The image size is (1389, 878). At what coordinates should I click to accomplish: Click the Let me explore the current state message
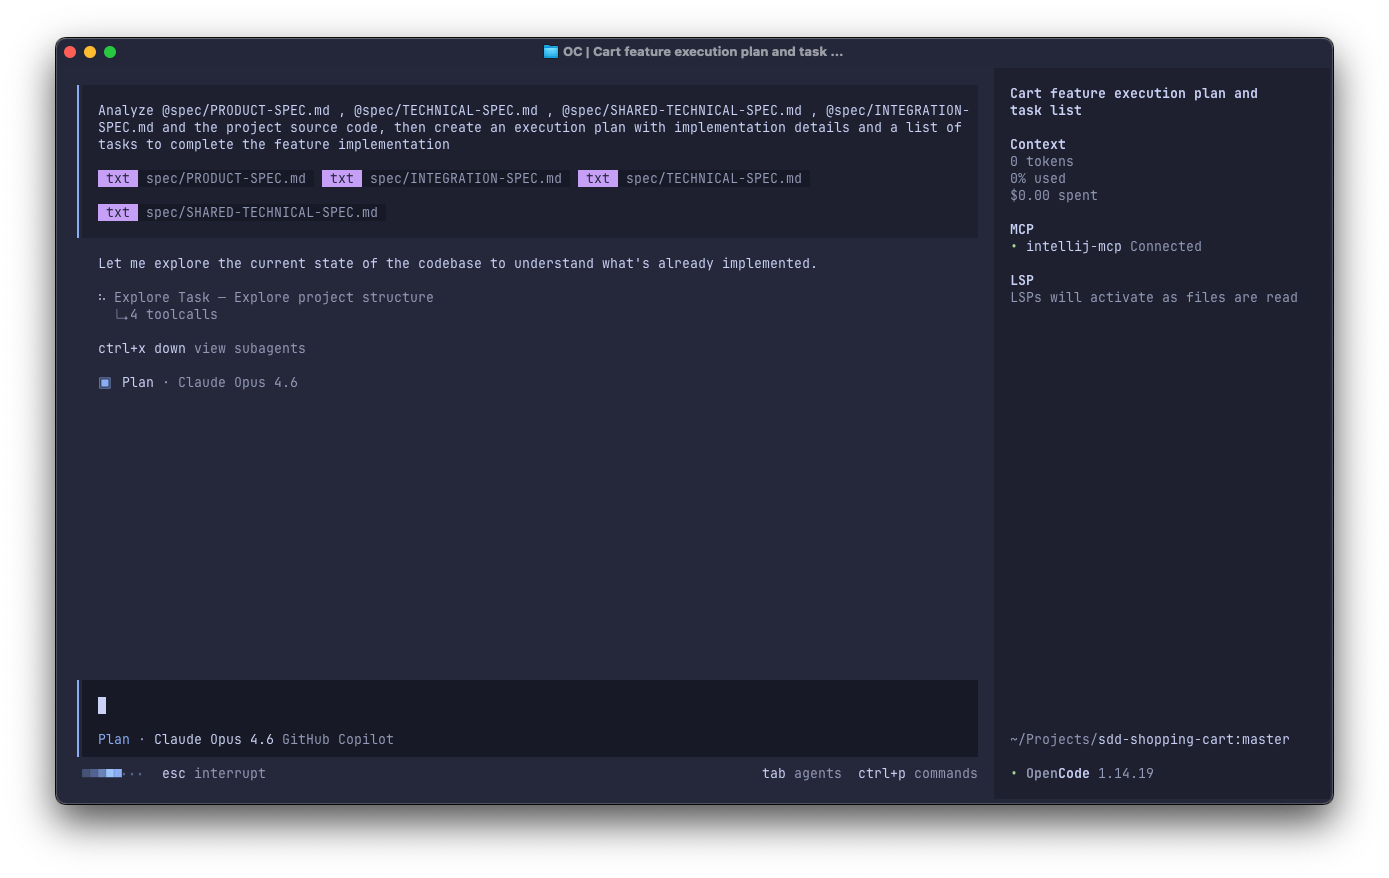pos(458,264)
